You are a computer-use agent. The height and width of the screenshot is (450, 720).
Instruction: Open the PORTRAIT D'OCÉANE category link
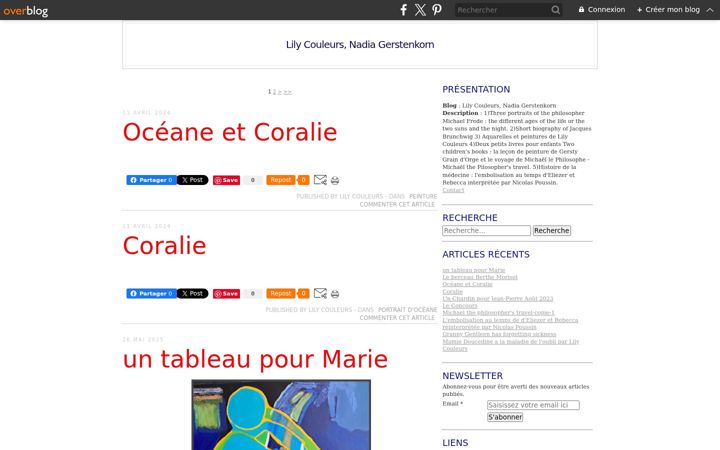pos(407,310)
